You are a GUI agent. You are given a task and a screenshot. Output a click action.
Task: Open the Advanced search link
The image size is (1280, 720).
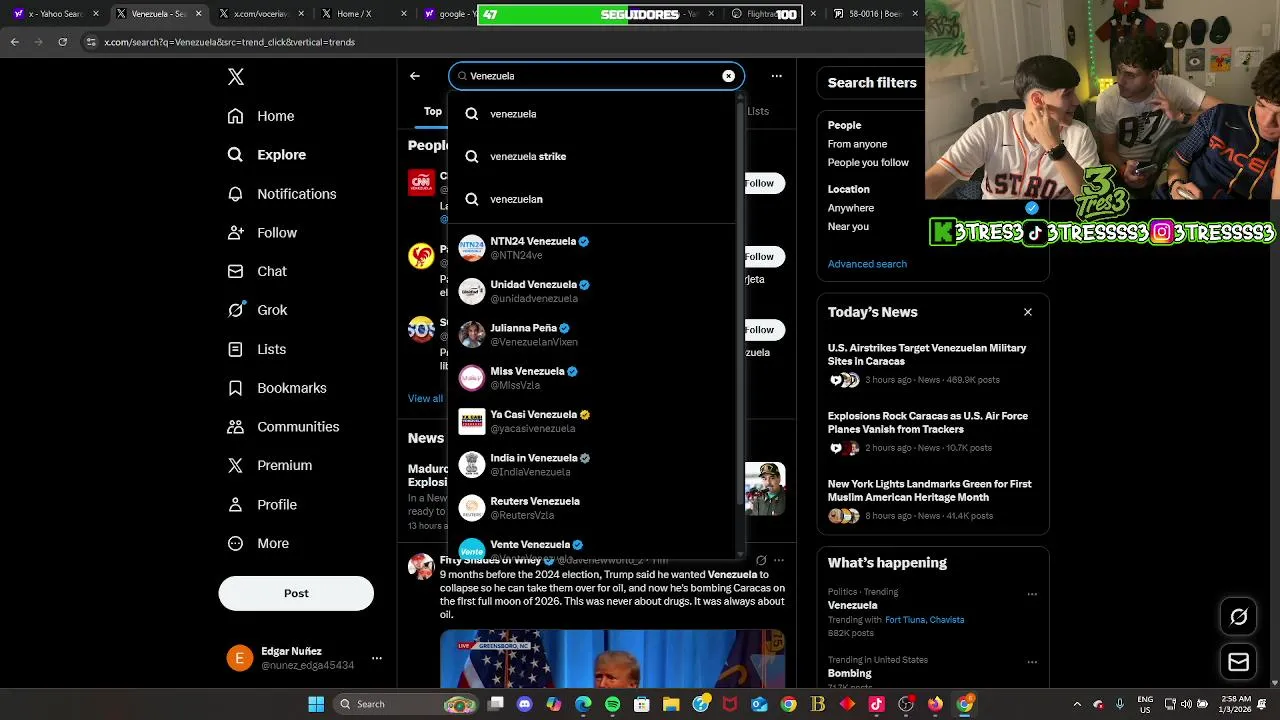coord(867,264)
